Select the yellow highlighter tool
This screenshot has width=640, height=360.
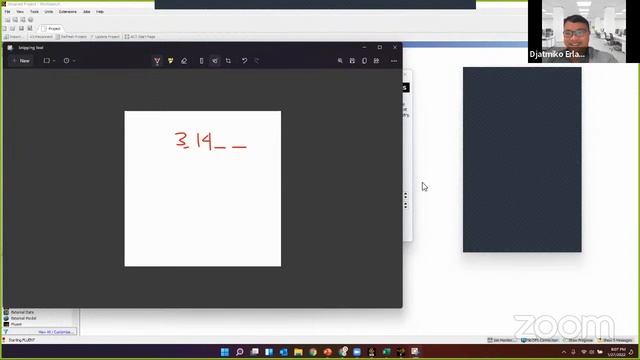click(x=170, y=61)
